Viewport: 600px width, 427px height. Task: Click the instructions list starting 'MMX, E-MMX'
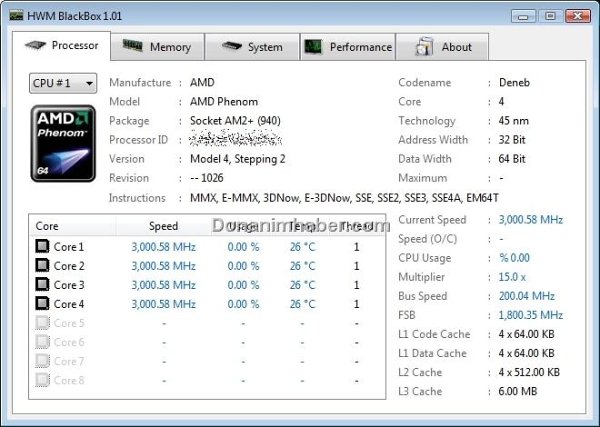[x=344, y=198]
